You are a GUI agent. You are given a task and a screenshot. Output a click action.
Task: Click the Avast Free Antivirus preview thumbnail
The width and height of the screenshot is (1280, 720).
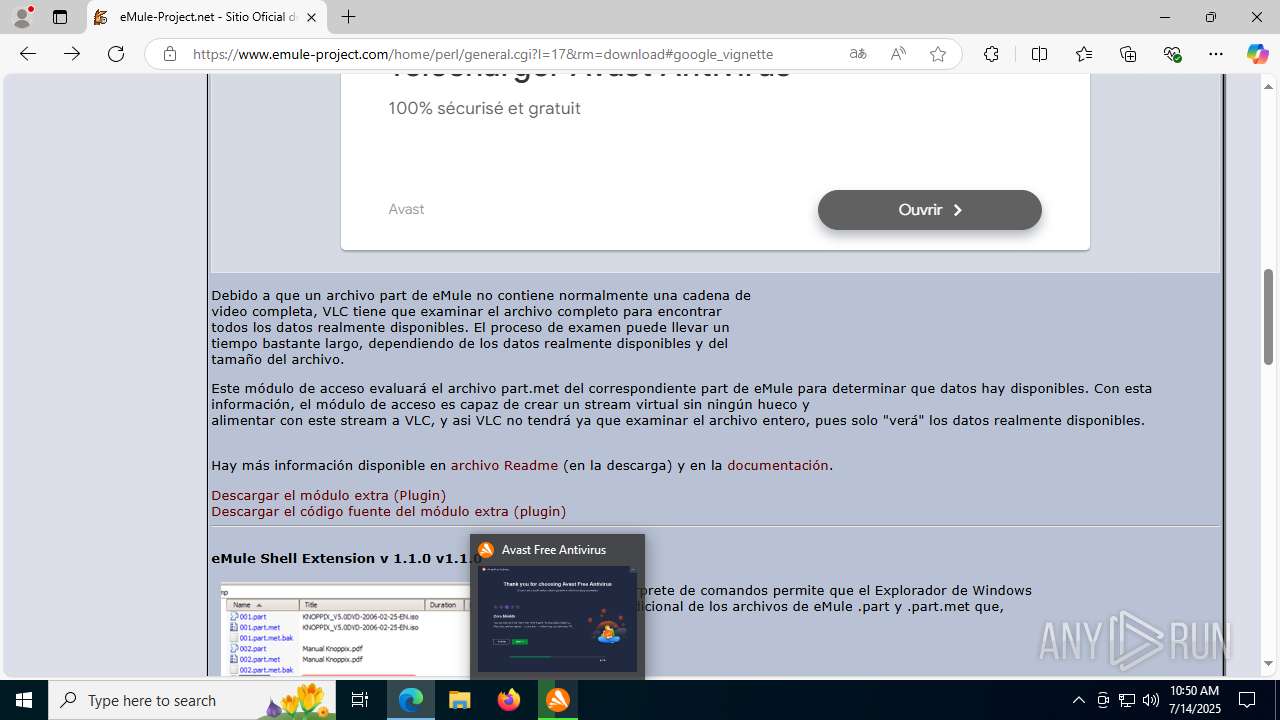(x=557, y=619)
